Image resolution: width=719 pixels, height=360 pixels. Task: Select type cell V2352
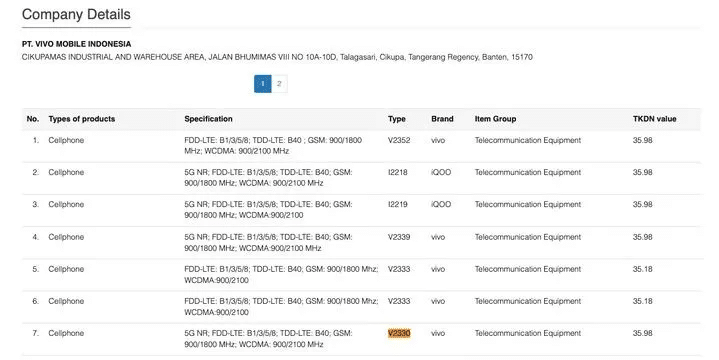pyautogui.click(x=399, y=140)
